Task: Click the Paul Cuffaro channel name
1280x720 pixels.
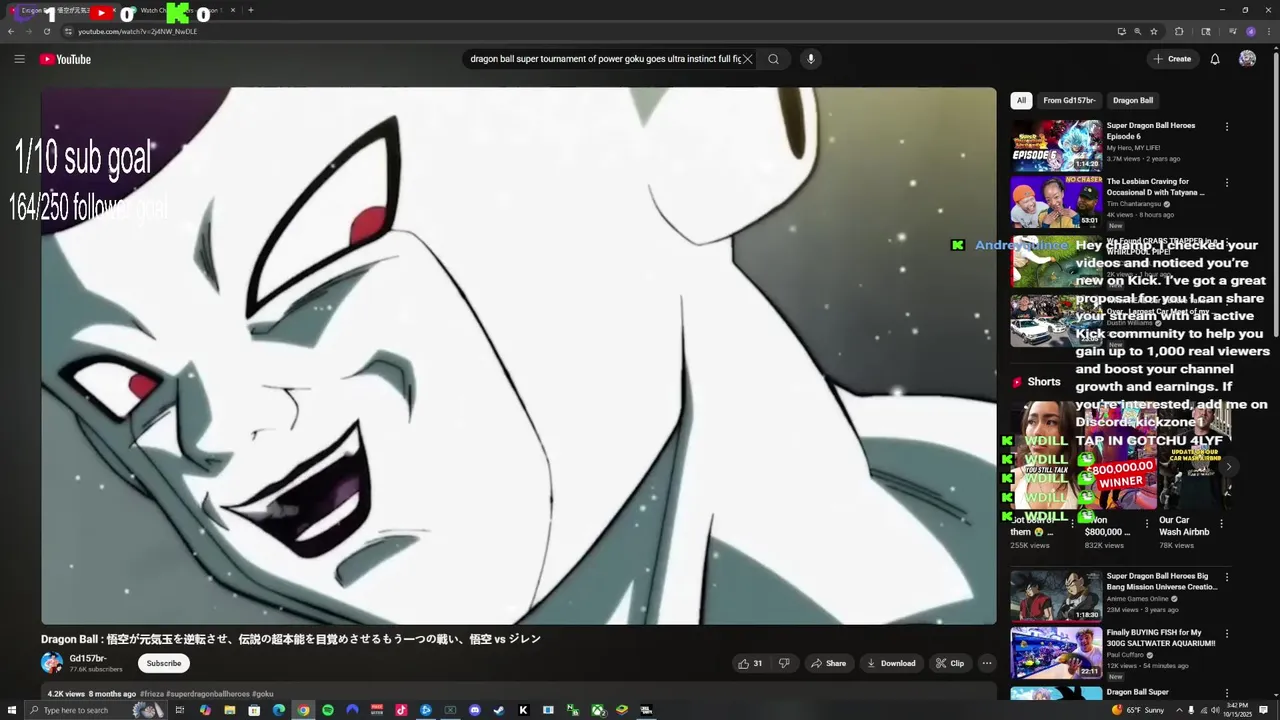Action: (x=1127, y=655)
